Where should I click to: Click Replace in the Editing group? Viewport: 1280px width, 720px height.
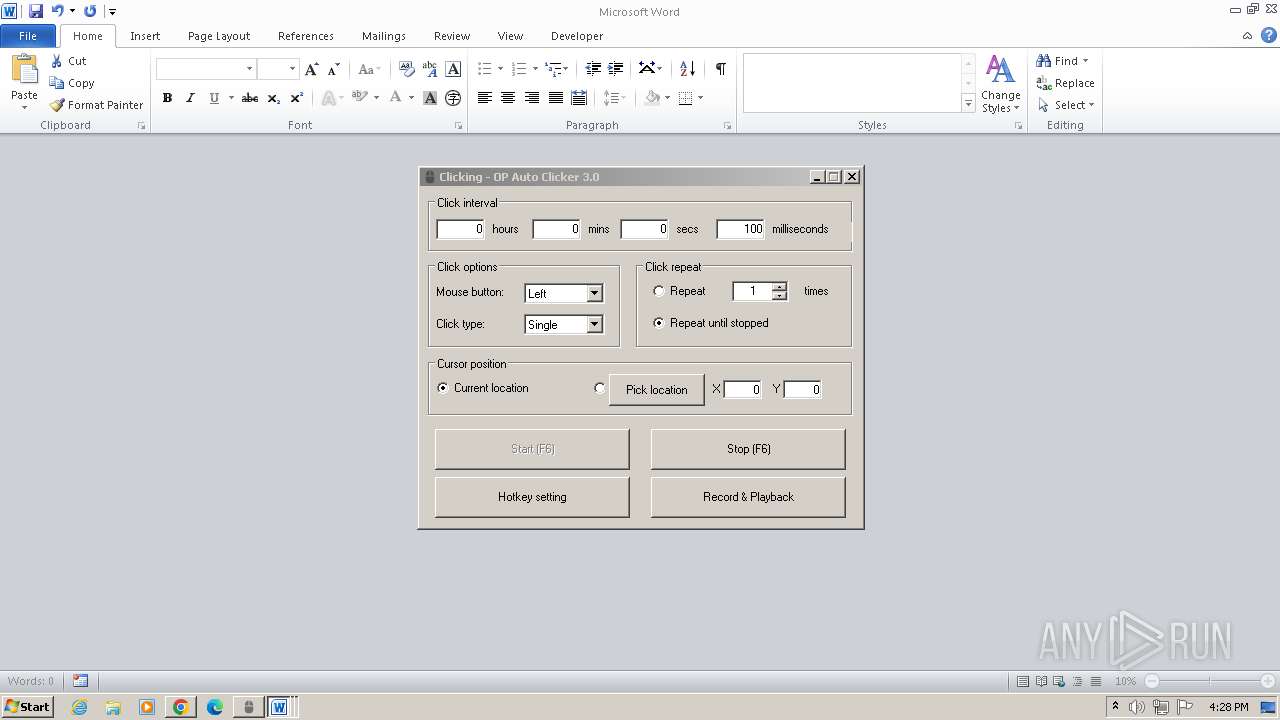click(x=1066, y=83)
